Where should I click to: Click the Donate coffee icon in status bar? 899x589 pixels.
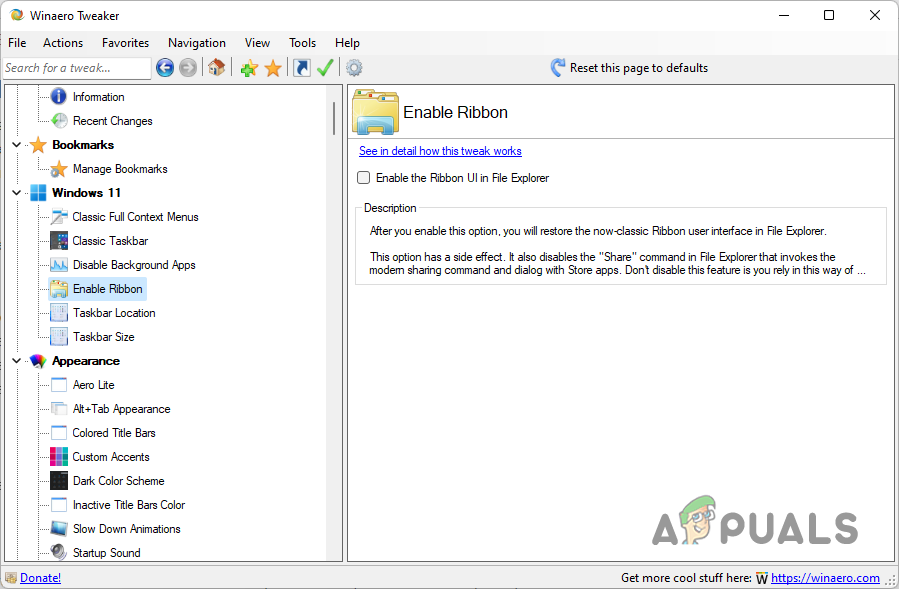tap(11, 578)
